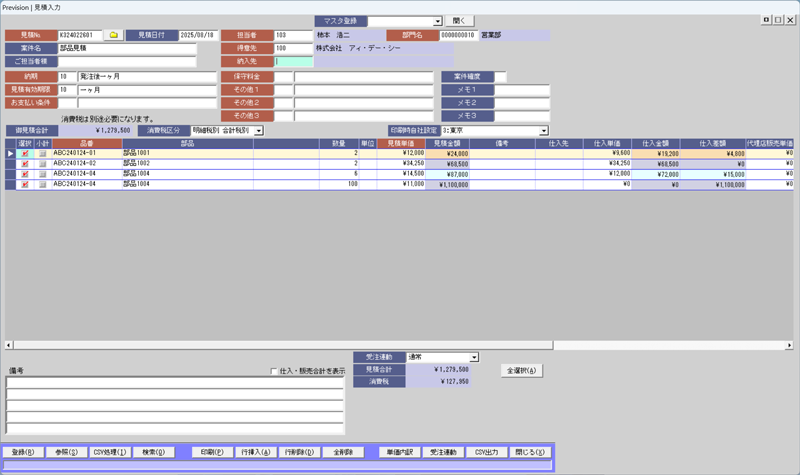Click the 小計 icon in the ABC240124-02 row
The image size is (800, 475).
(x=42, y=163)
